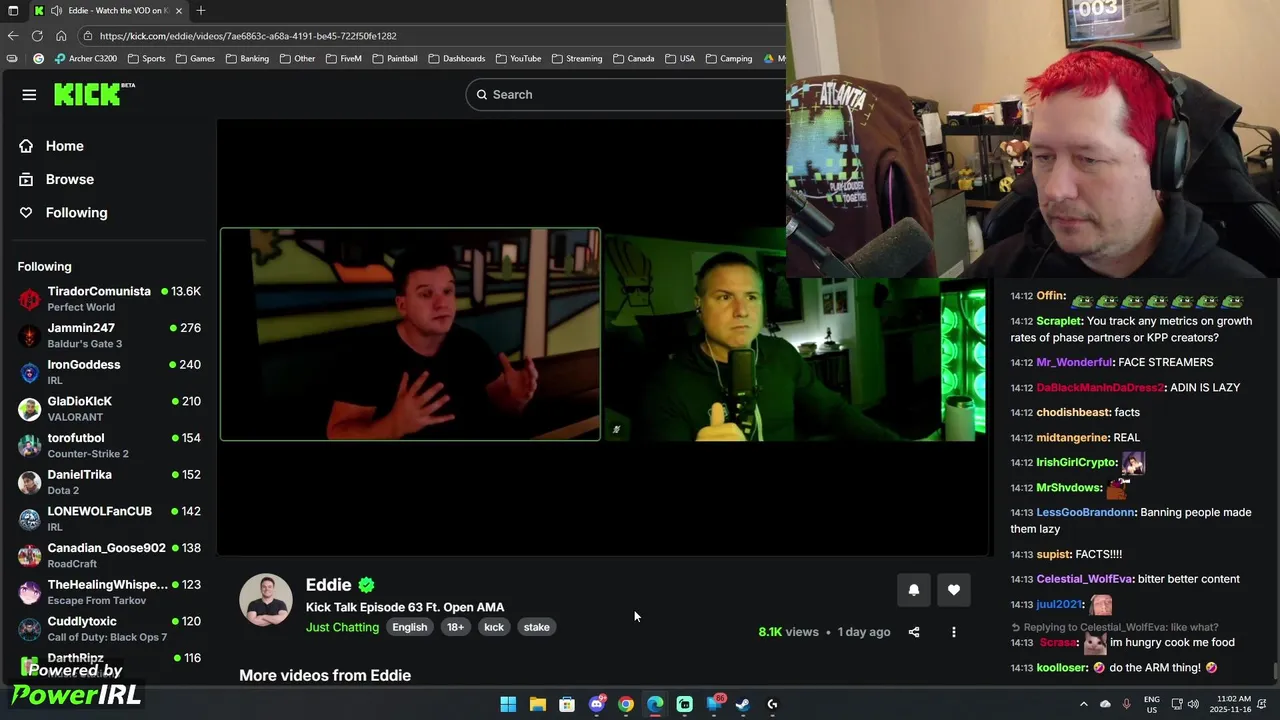The width and height of the screenshot is (1280, 720).
Task: Select the stake tag
Action: point(536,627)
